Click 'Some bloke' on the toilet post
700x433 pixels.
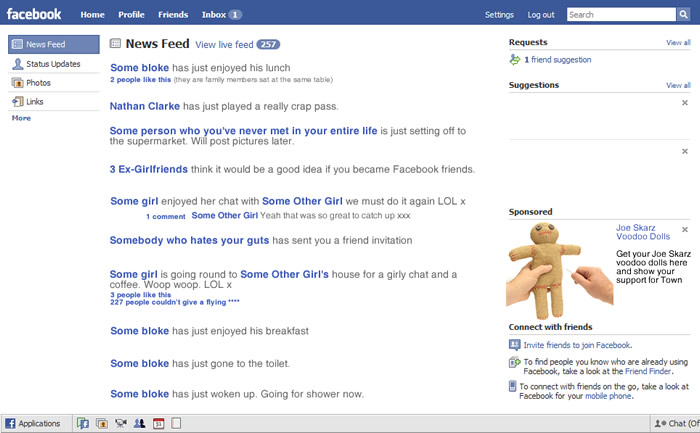(x=140, y=363)
